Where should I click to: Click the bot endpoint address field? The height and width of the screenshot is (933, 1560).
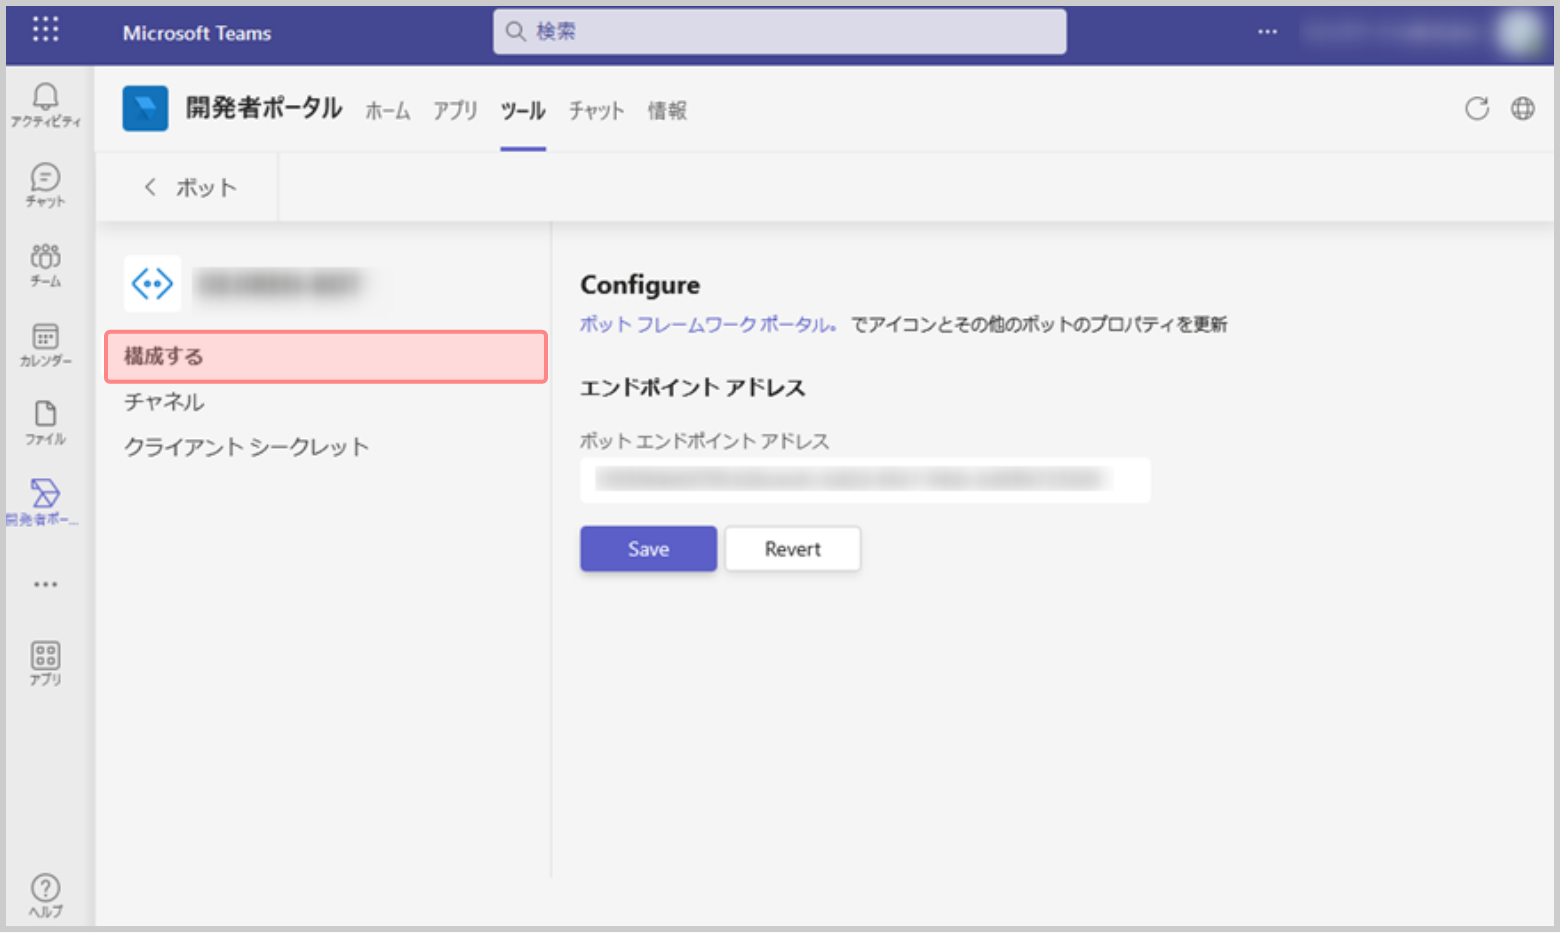(864, 480)
